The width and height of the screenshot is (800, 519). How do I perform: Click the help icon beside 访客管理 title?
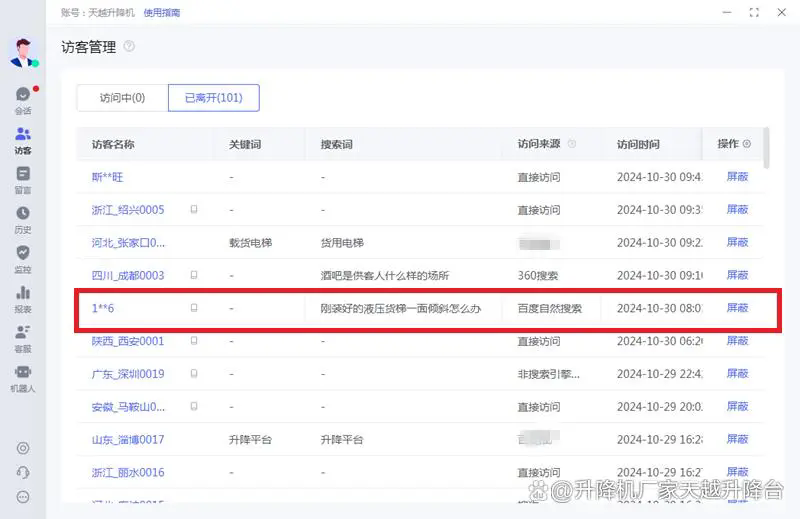129,47
